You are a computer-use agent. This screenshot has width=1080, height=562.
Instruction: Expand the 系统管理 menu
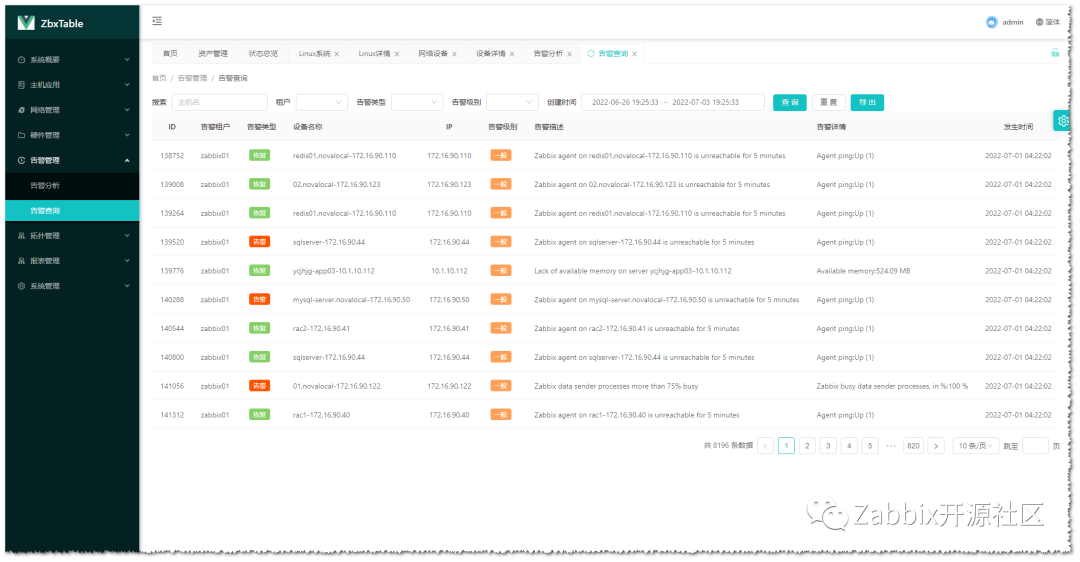(x=127, y=286)
